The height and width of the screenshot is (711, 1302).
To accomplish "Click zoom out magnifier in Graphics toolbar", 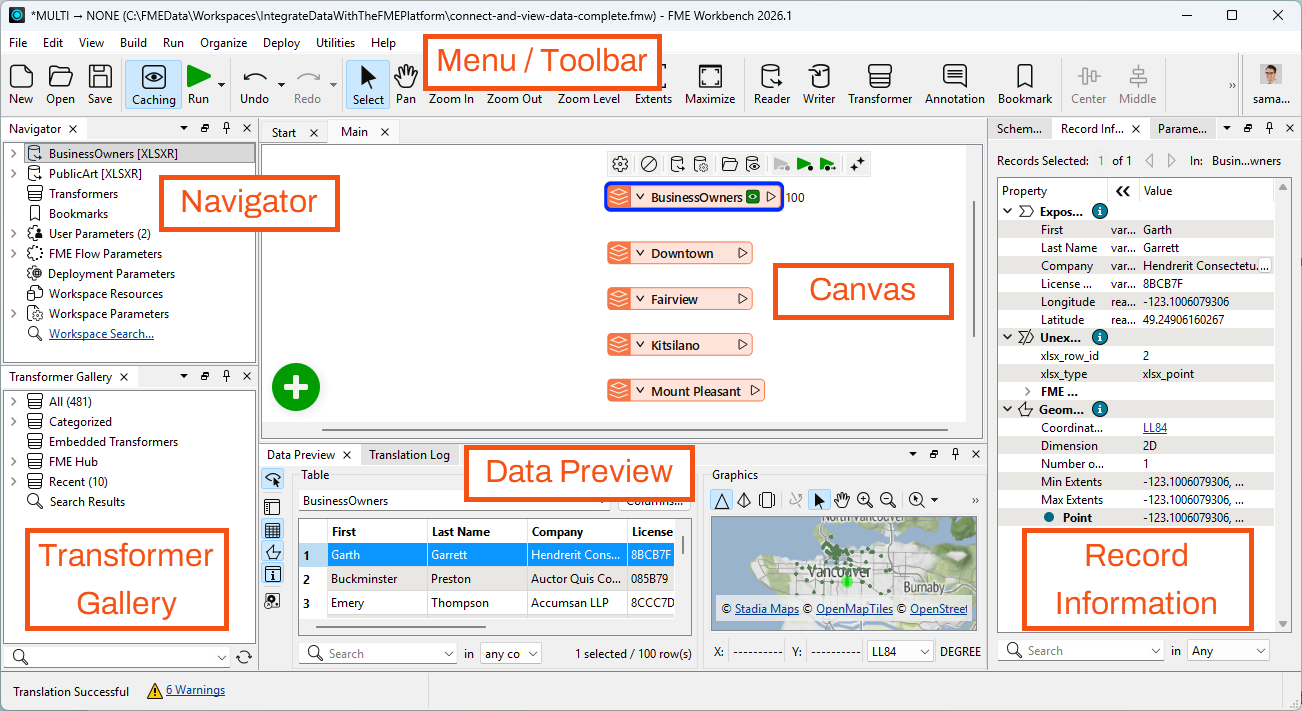I will click(x=887, y=500).
